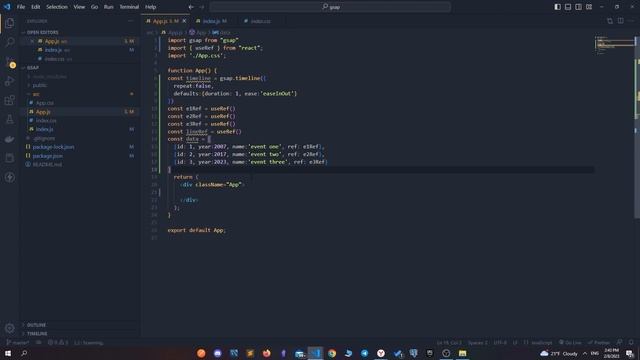Viewport: 640px width, 360px height.
Task: Go forward with the navigation arrow
Action: [202, 7]
